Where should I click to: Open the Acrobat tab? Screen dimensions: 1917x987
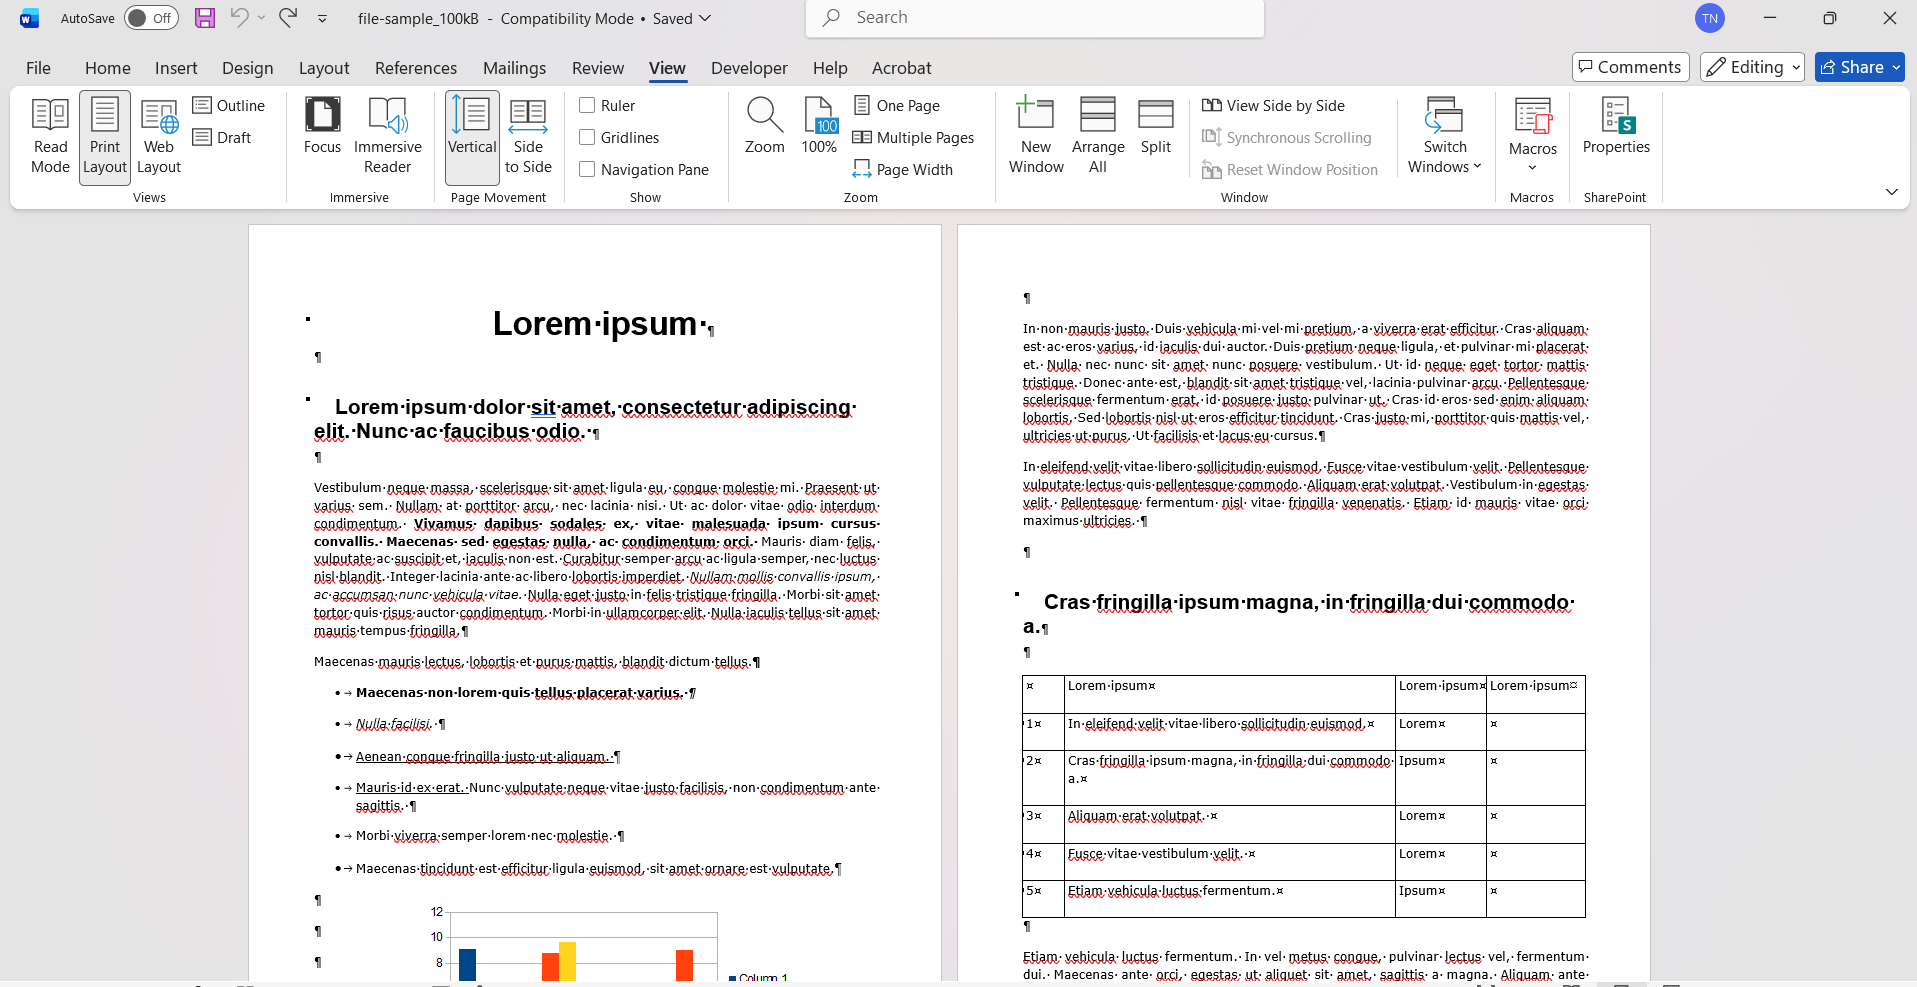tap(901, 67)
